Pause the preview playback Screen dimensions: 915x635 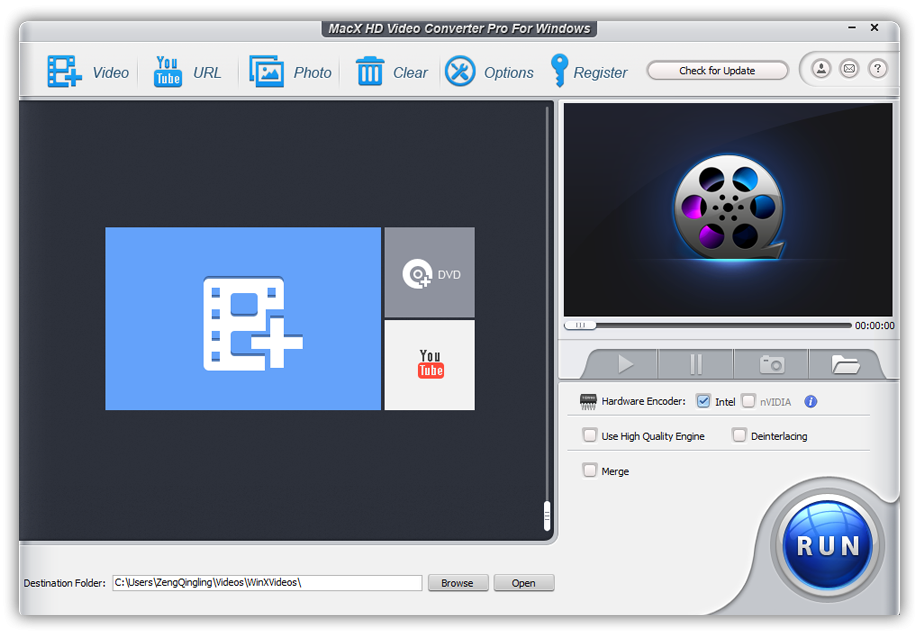[696, 364]
